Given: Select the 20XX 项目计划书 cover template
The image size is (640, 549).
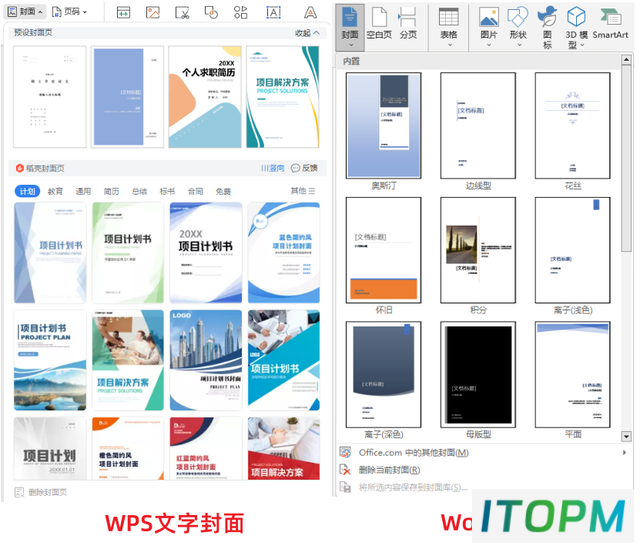Looking at the screenshot, I should pyautogui.click(x=206, y=252).
